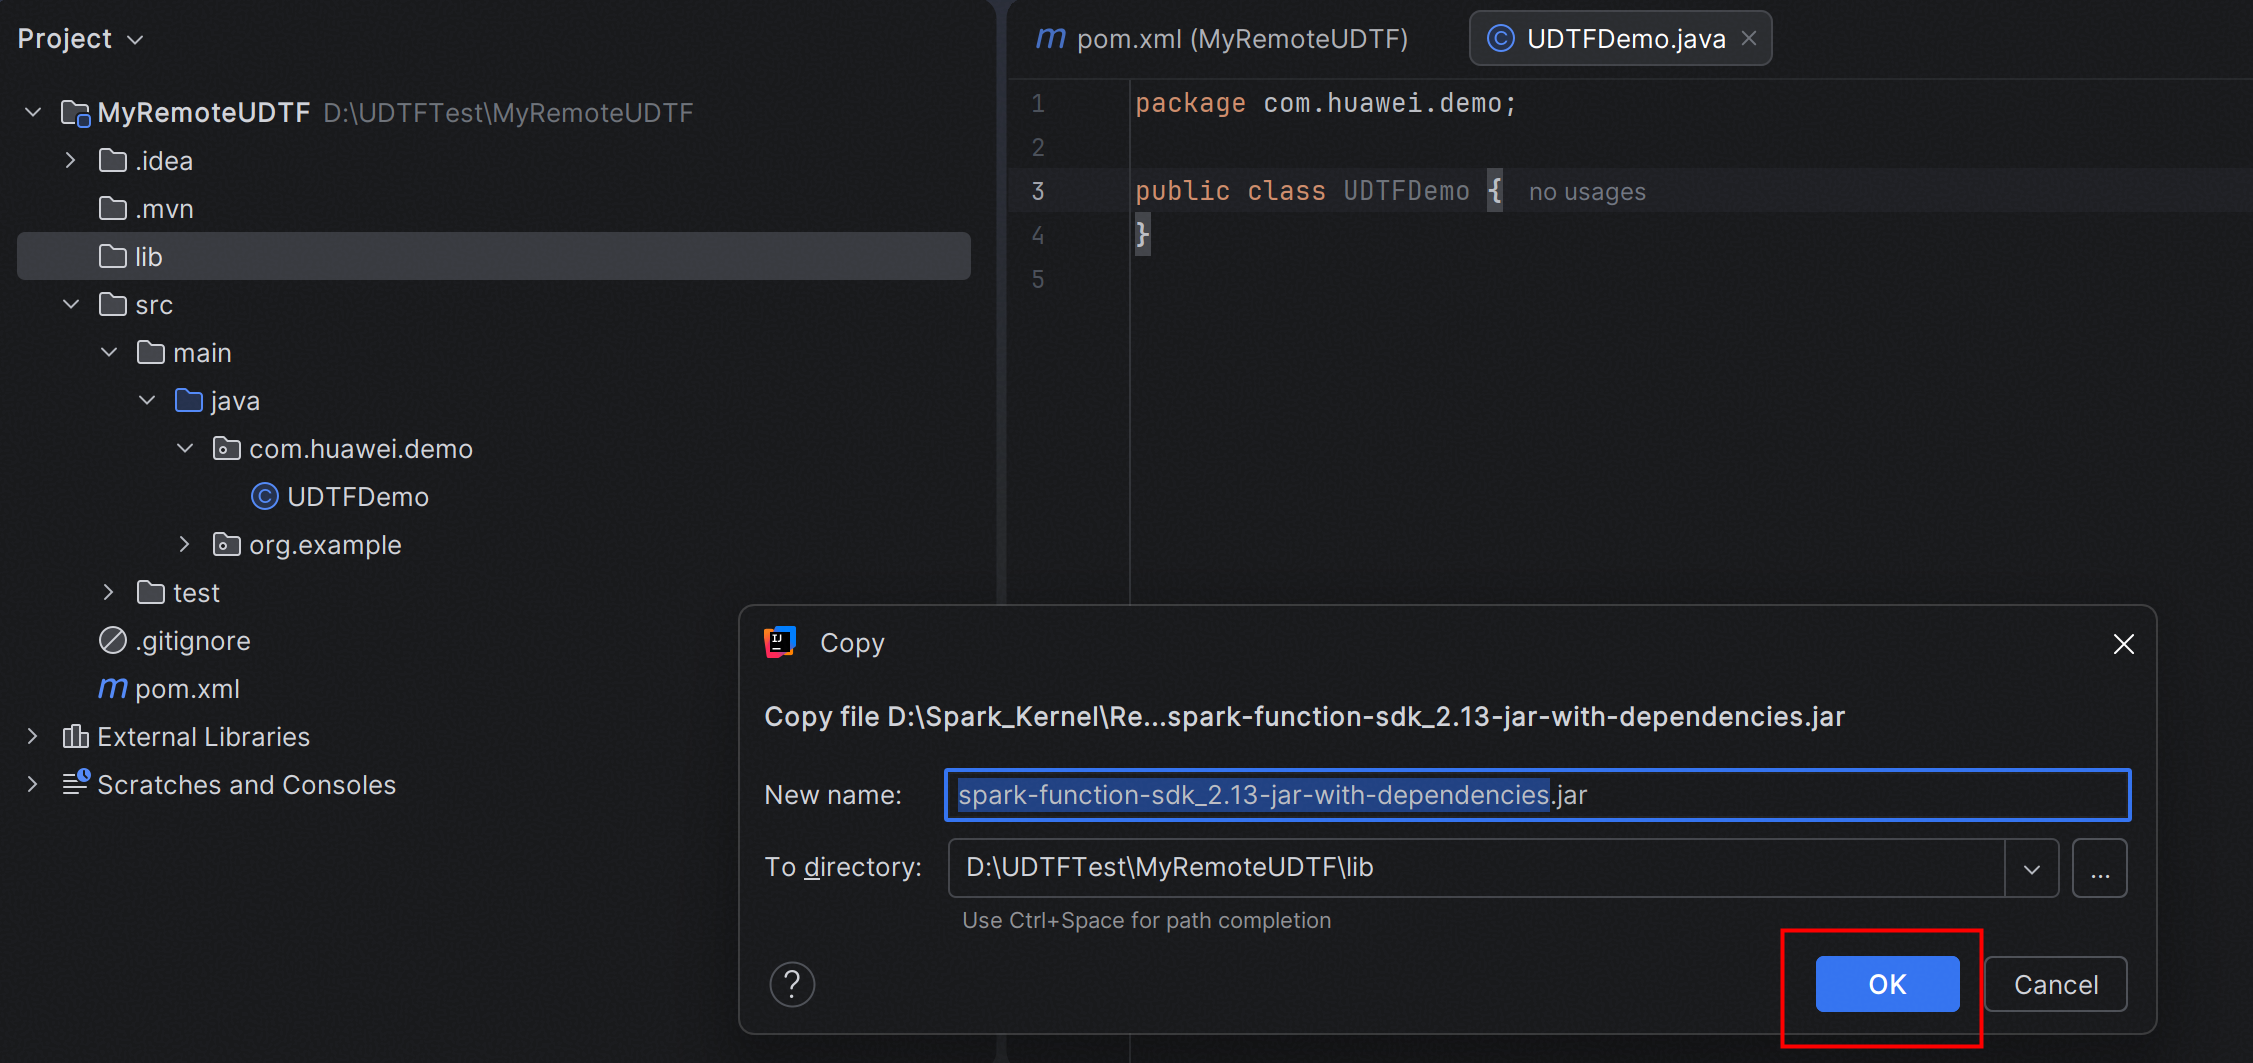Screen dimensions: 2253x1063
Task: Click the Maven icon on pom.xml tab
Action: (x=1051, y=39)
